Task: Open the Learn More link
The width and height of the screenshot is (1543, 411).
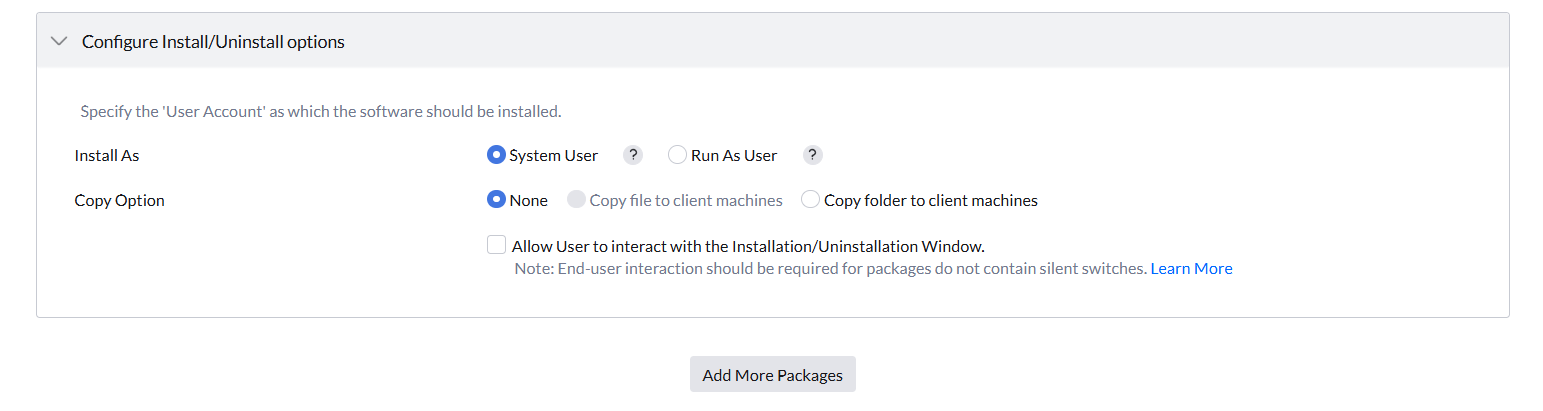Action: (x=1191, y=268)
